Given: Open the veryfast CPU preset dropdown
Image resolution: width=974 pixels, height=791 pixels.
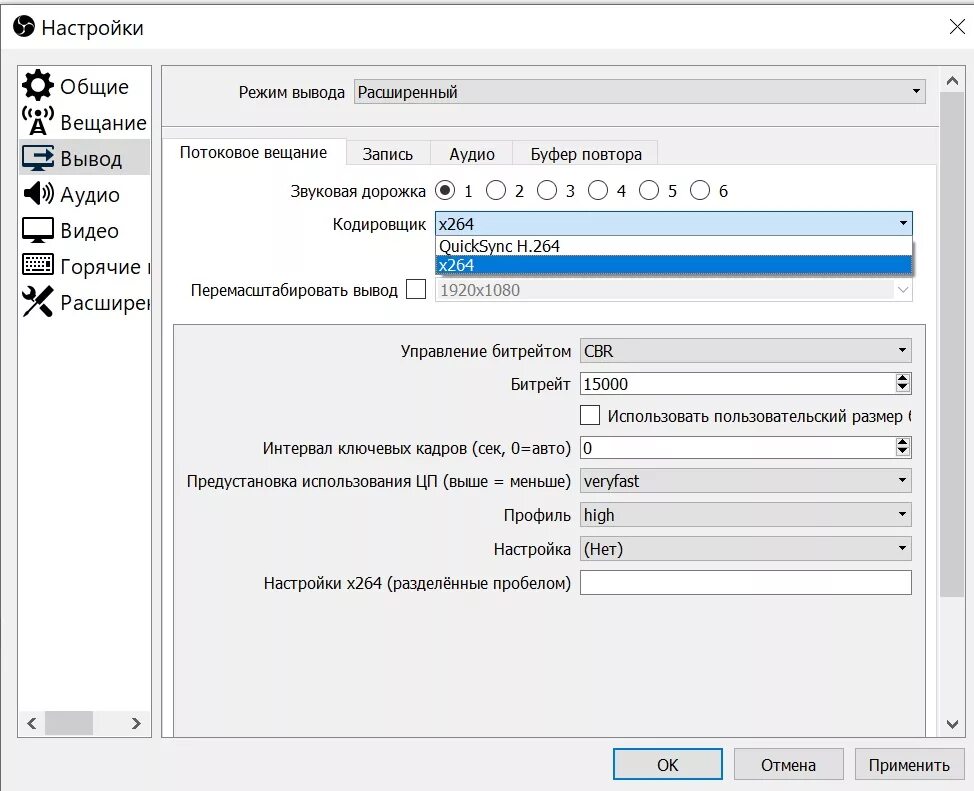Looking at the screenshot, I should pos(745,481).
